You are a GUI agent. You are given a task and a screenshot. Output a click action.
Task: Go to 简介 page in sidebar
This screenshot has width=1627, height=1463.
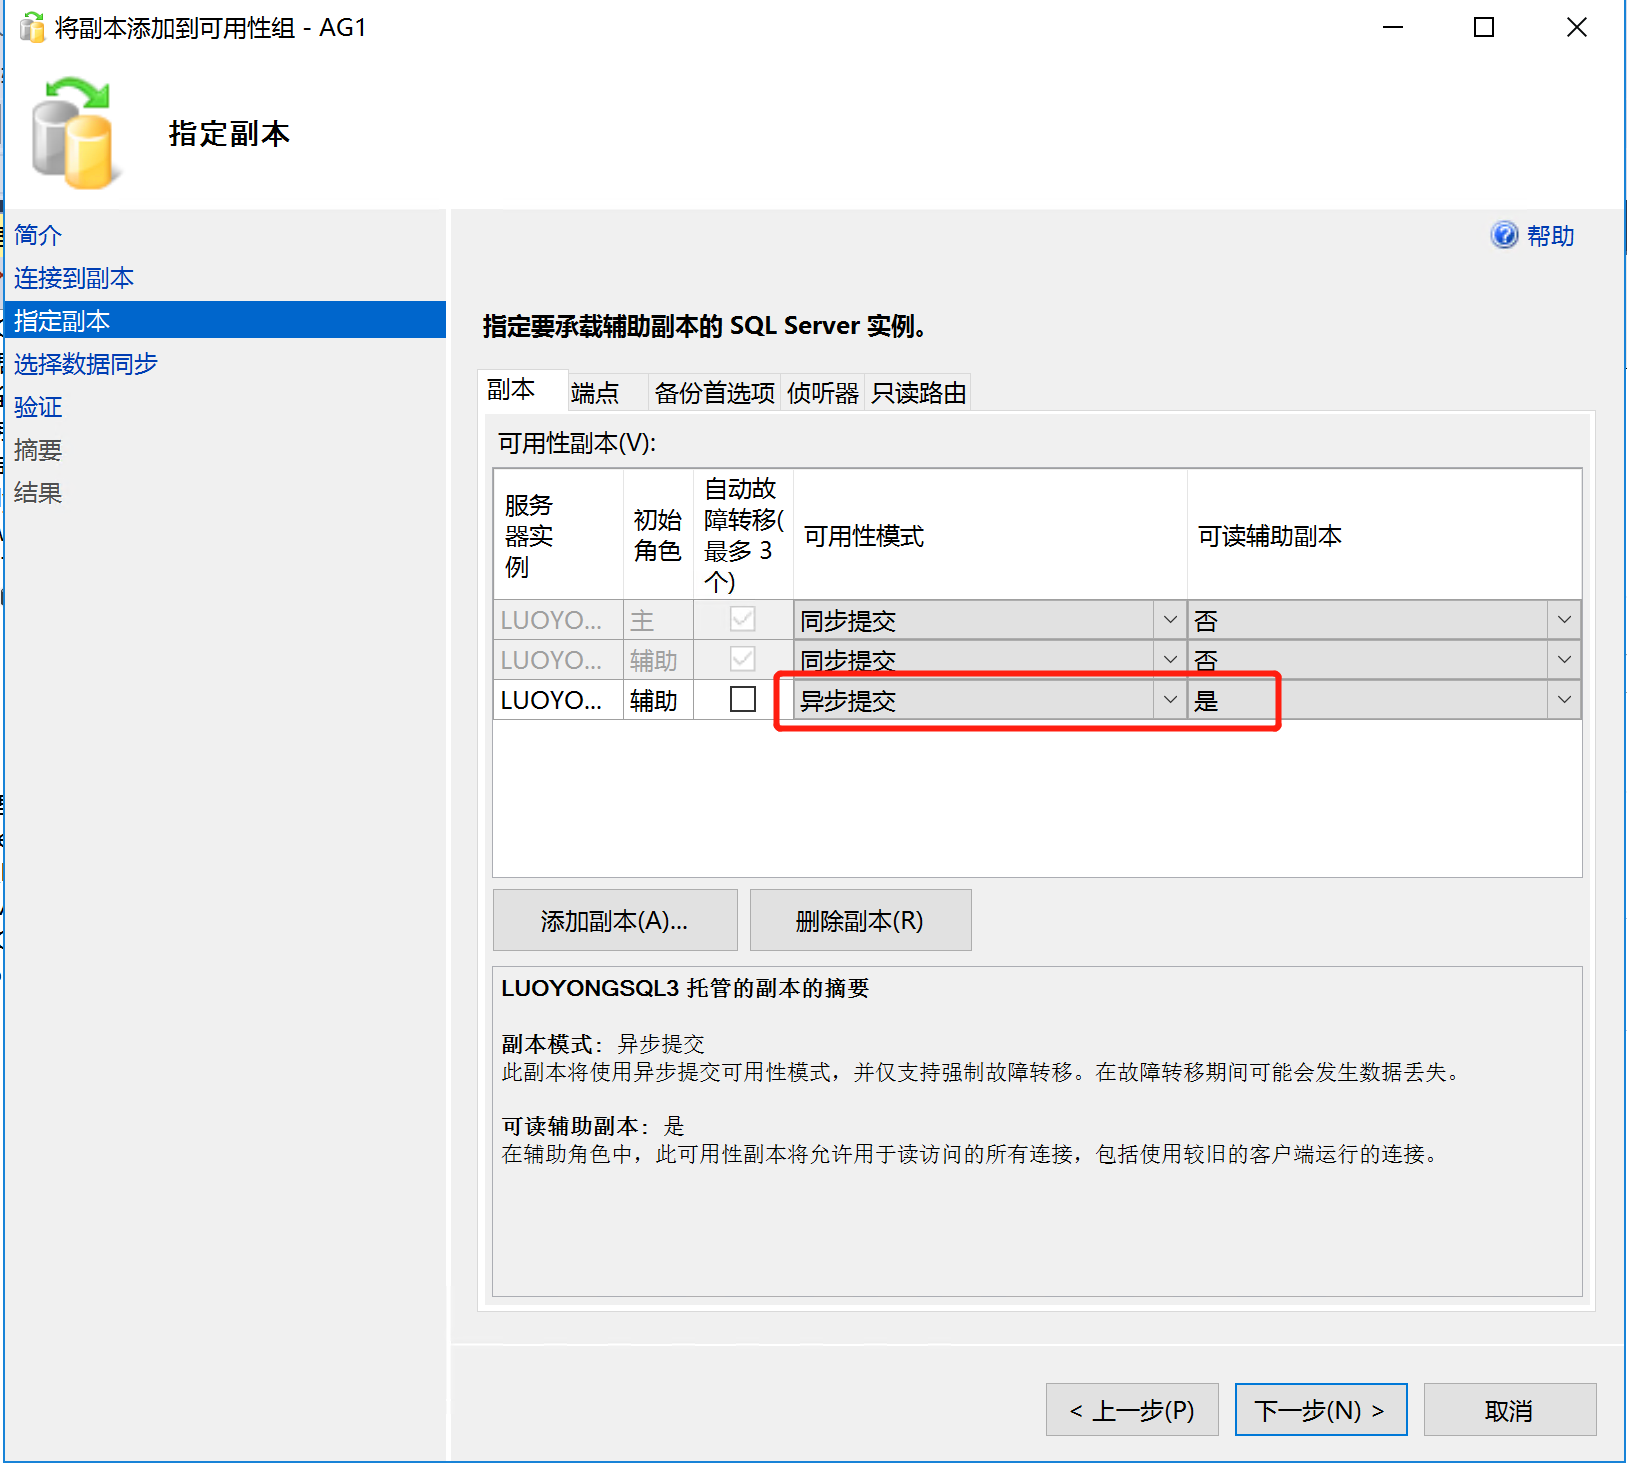[38, 235]
